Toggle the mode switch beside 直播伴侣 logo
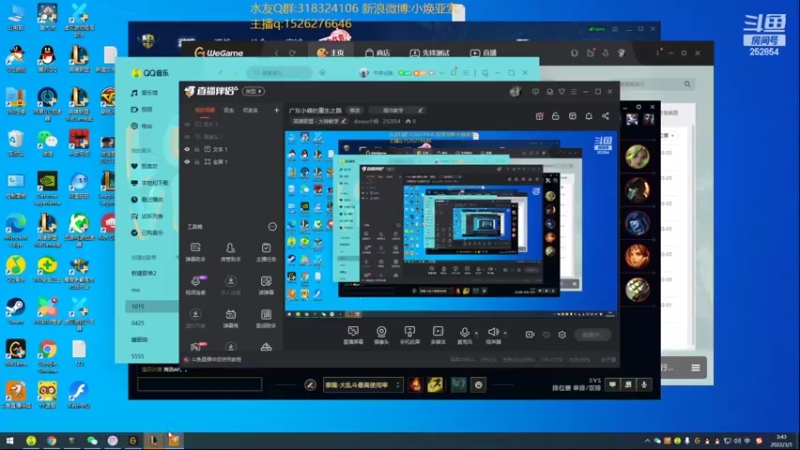The image size is (800, 450). click(x=254, y=91)
